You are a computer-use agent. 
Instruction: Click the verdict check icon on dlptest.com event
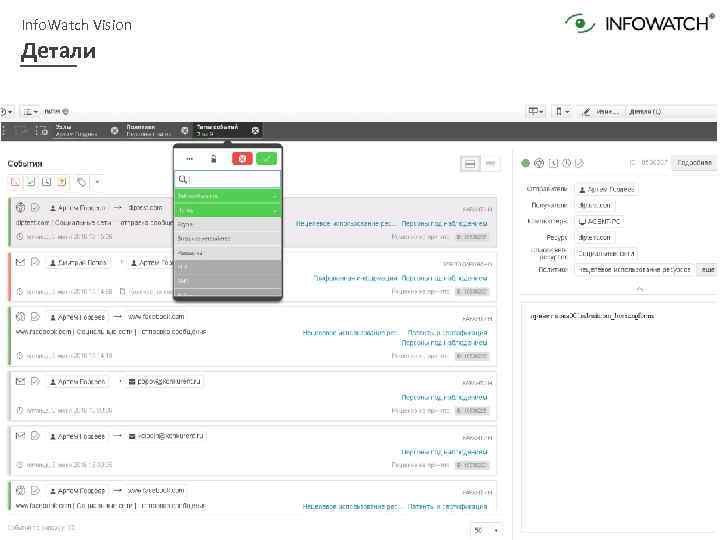[35, 208]
